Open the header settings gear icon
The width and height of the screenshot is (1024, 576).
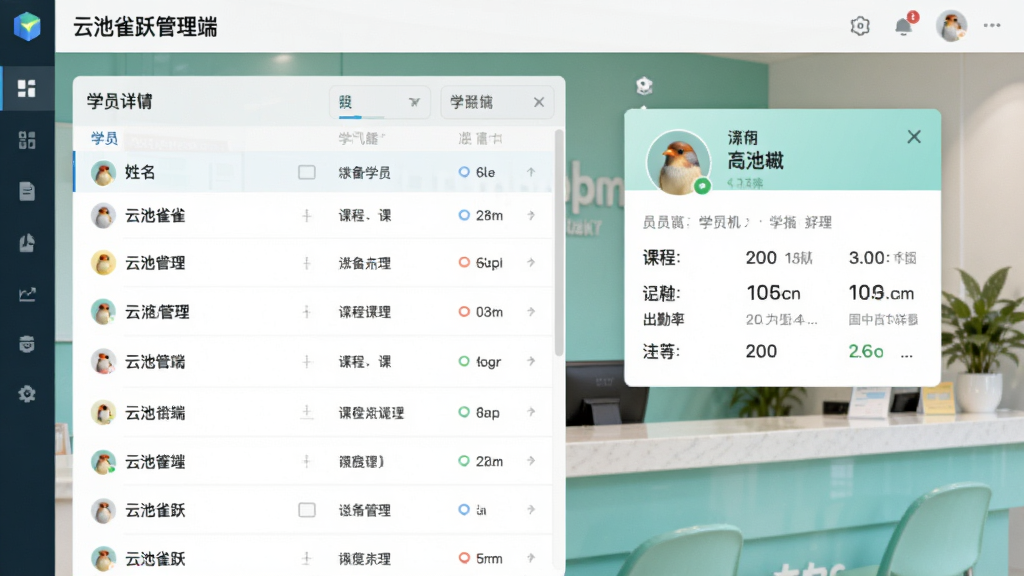pos(860,26)
